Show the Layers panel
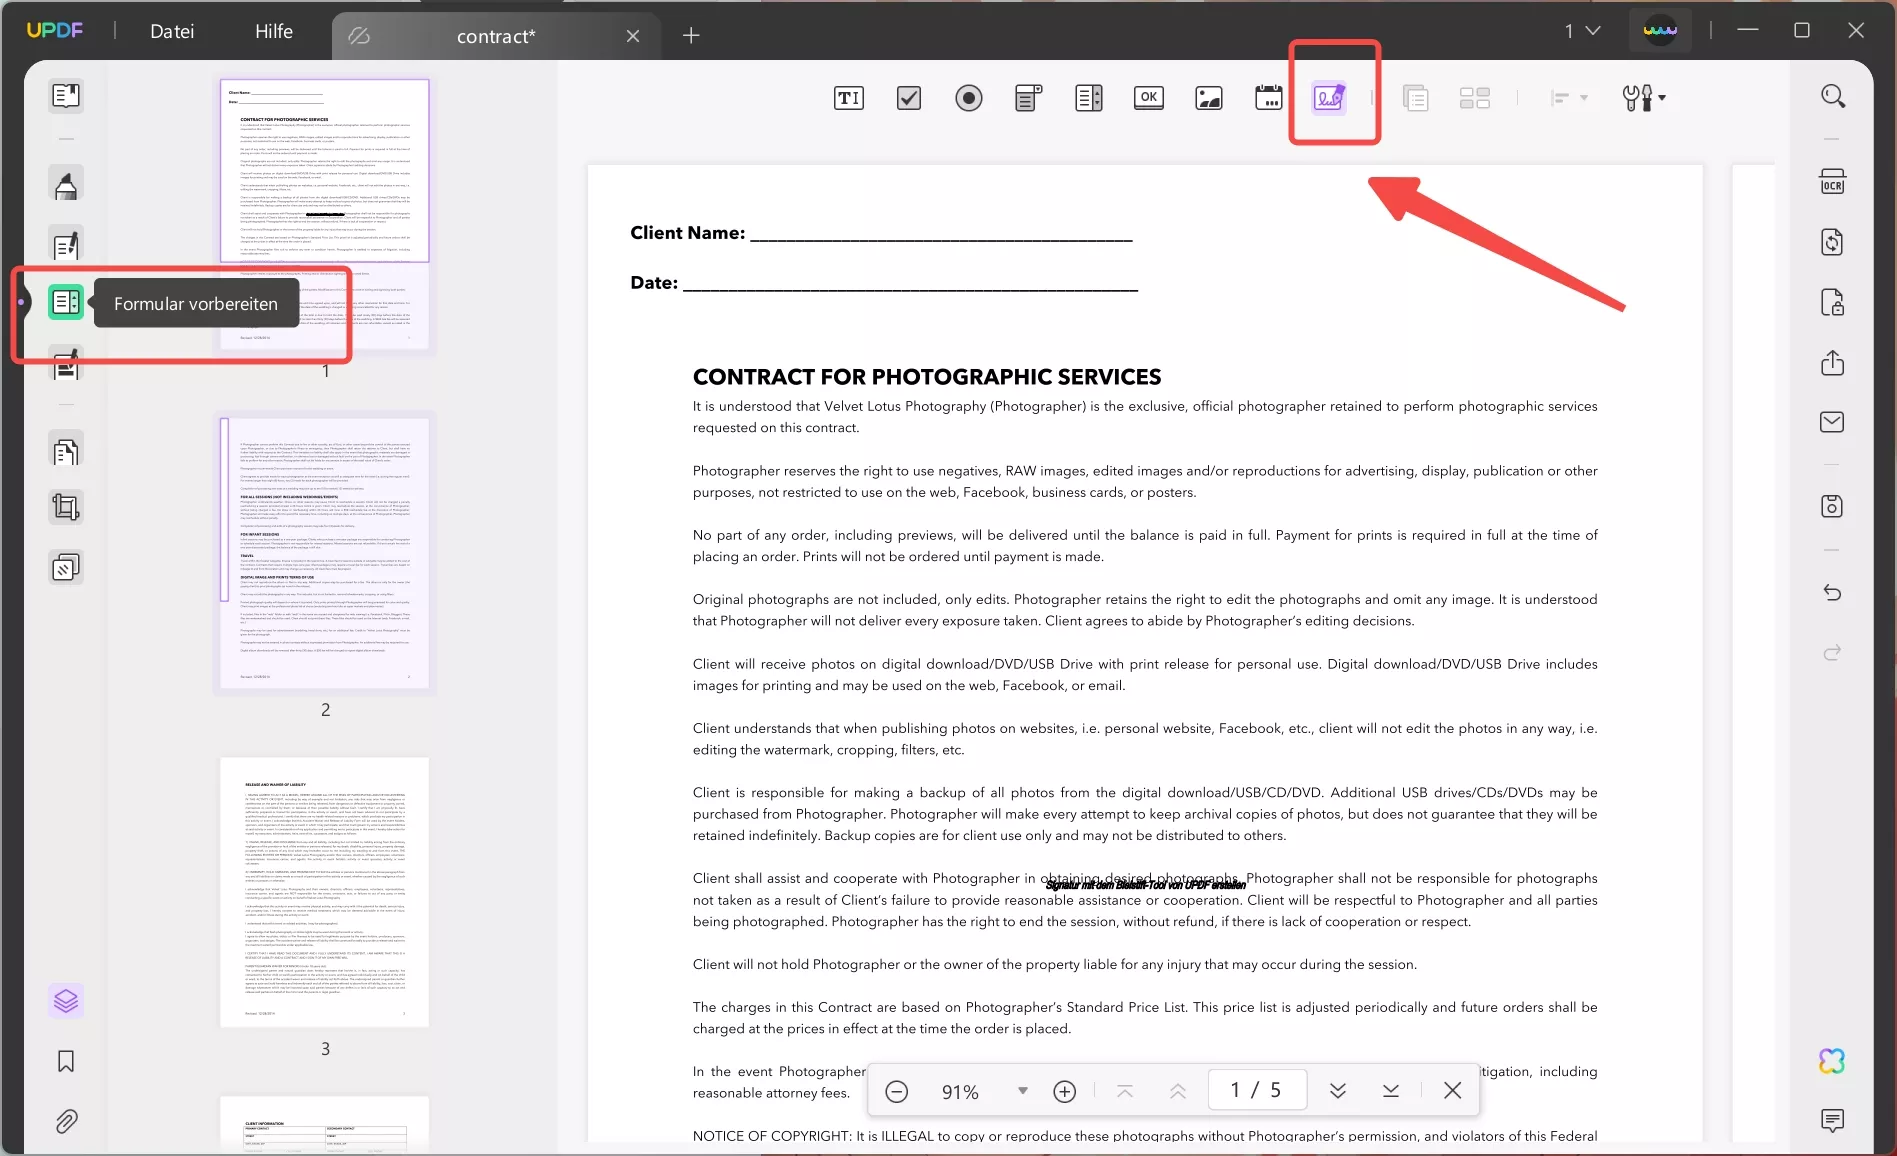The width and height of the screenshot is (1897, 1156). (66, 1000)
